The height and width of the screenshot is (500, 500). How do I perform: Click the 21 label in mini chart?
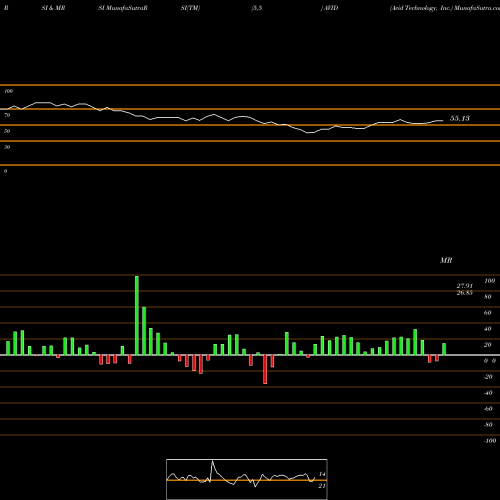pos(322,486)
